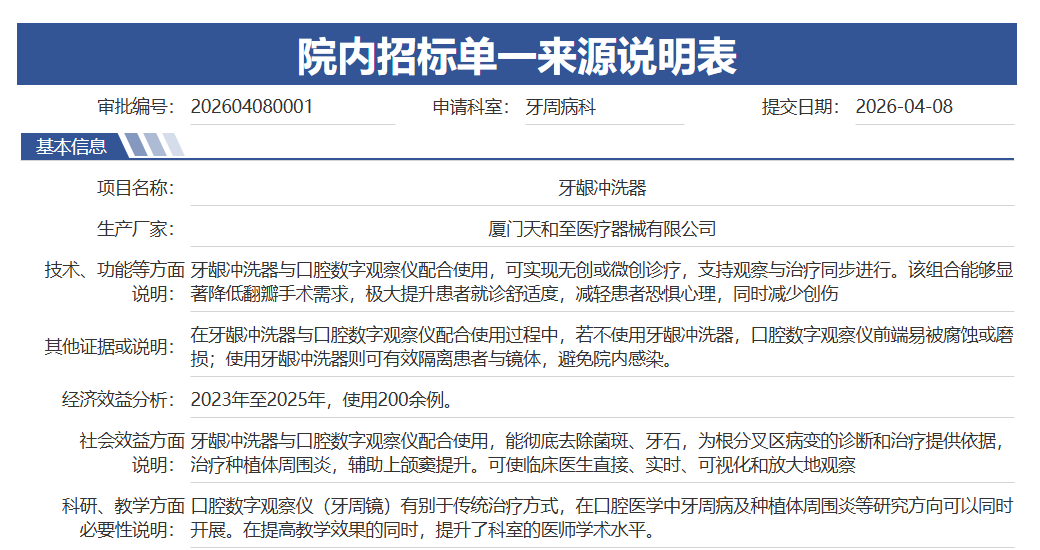Click the 申请科室 label

pyautogui.click(x=471, y=107)
